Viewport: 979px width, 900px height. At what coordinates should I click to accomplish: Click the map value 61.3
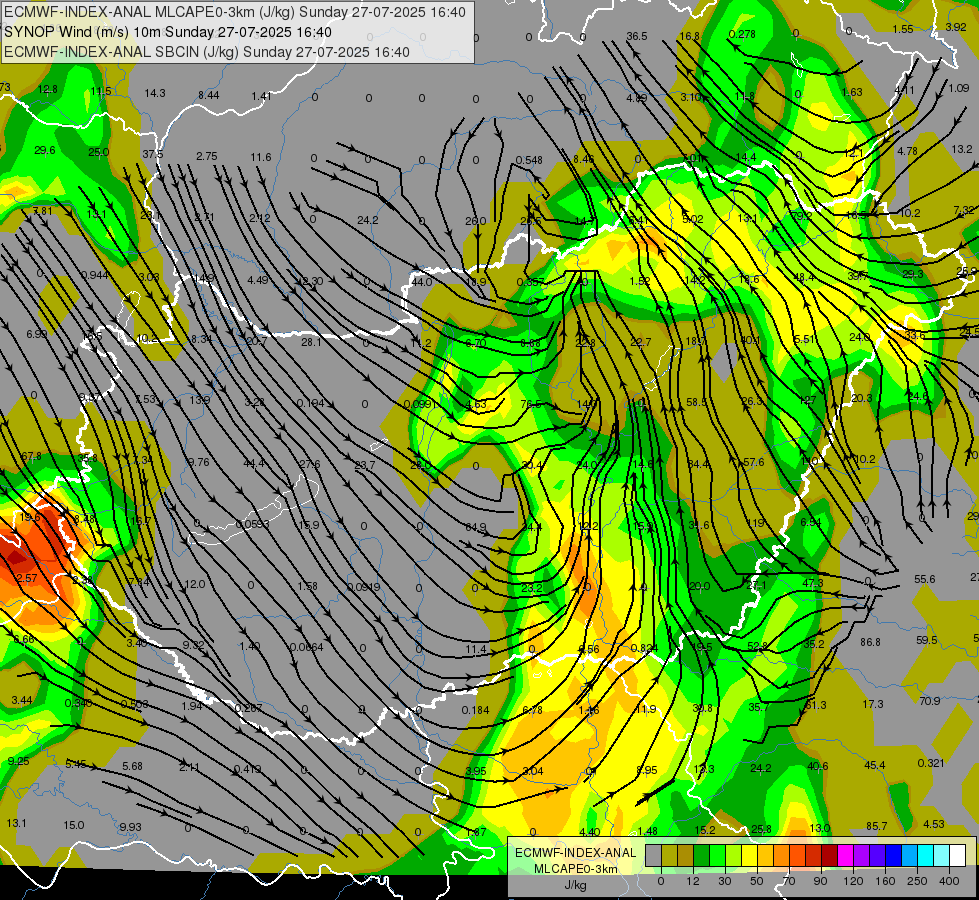click(815, 705)
